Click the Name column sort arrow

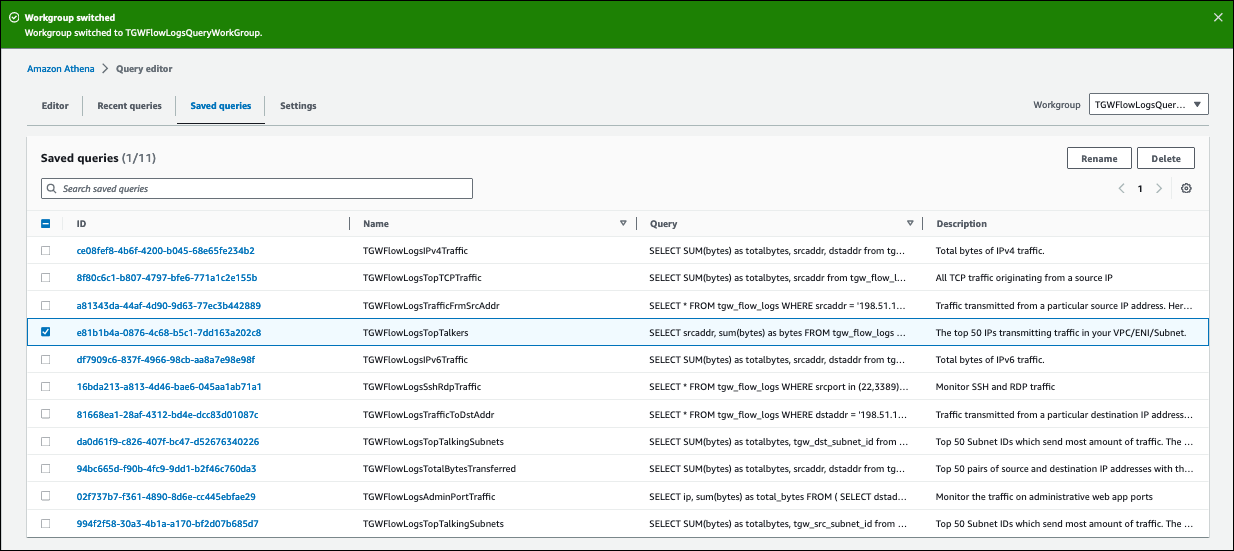[623, 224]
